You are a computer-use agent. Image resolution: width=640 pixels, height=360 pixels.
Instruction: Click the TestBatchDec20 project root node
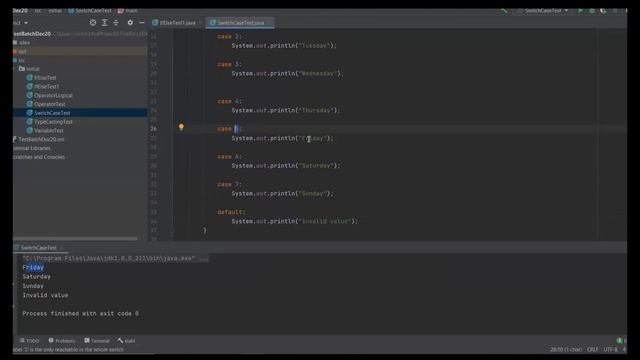(32, 34)
